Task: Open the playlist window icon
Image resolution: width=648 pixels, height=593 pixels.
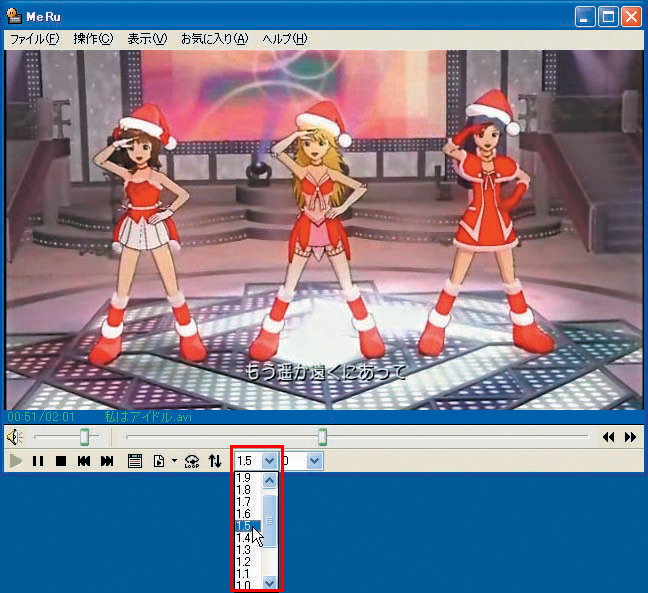Action: (x=135, y=461)
